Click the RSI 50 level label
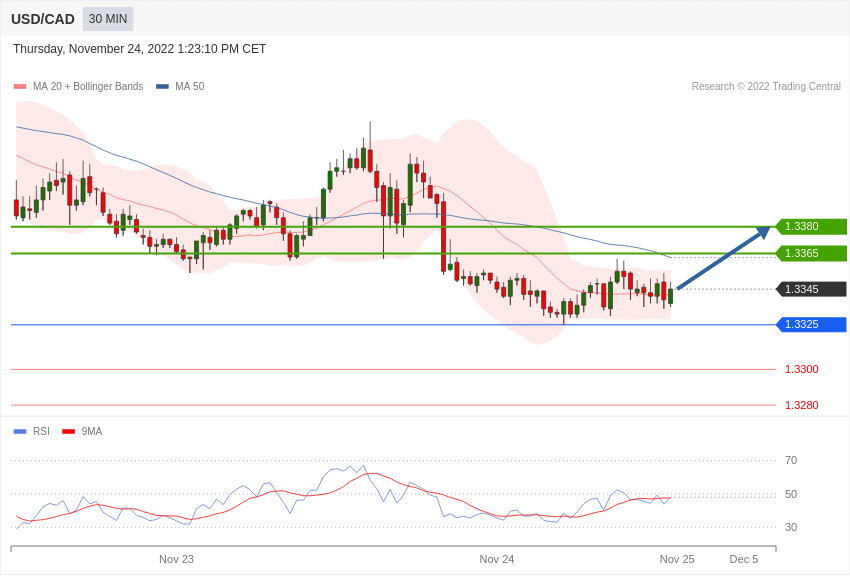The image size is (850, 576). 791,494
